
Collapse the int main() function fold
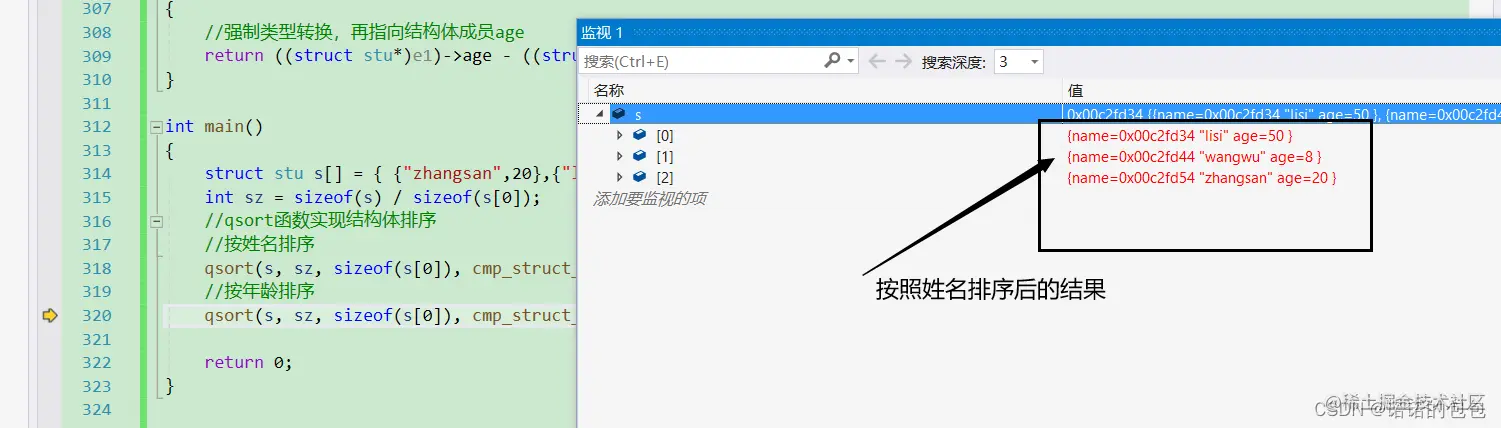pyautogui.click(x=155, y=126)
